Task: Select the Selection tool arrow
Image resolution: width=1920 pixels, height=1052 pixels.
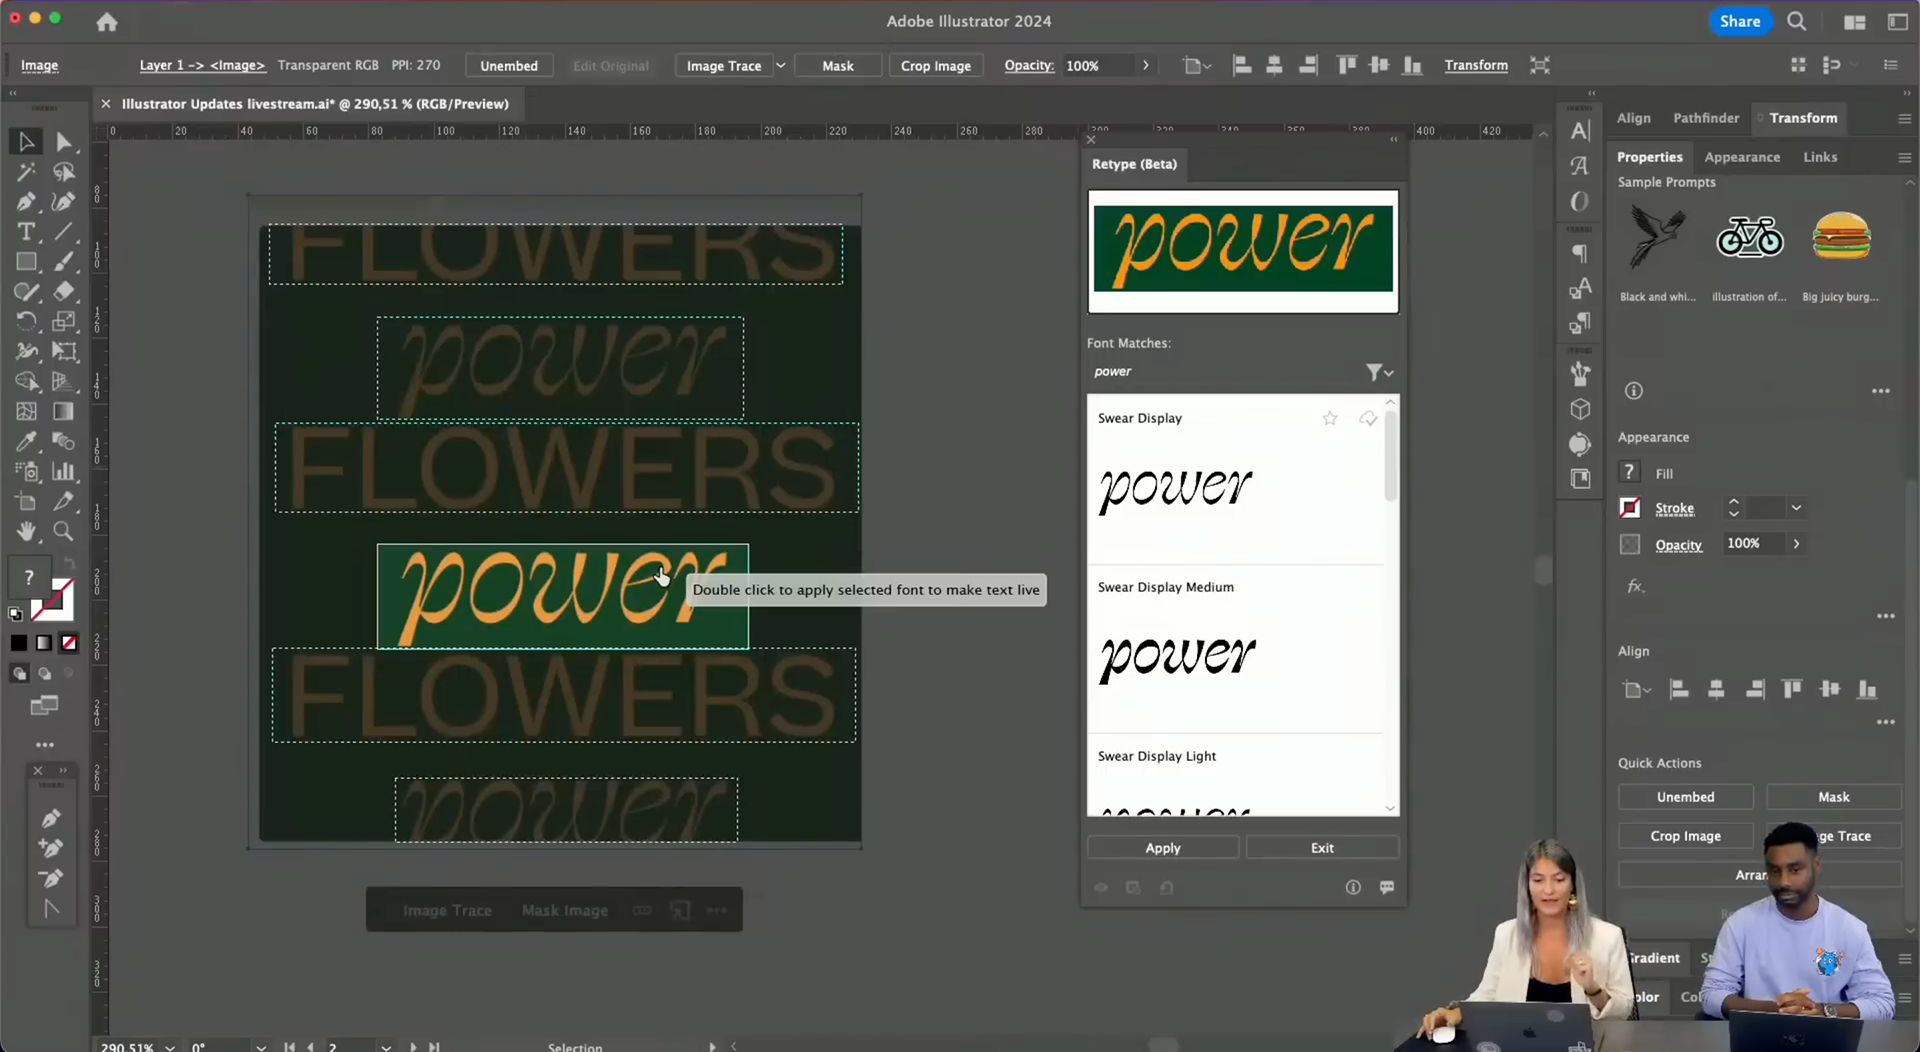Action: [26, 142]
